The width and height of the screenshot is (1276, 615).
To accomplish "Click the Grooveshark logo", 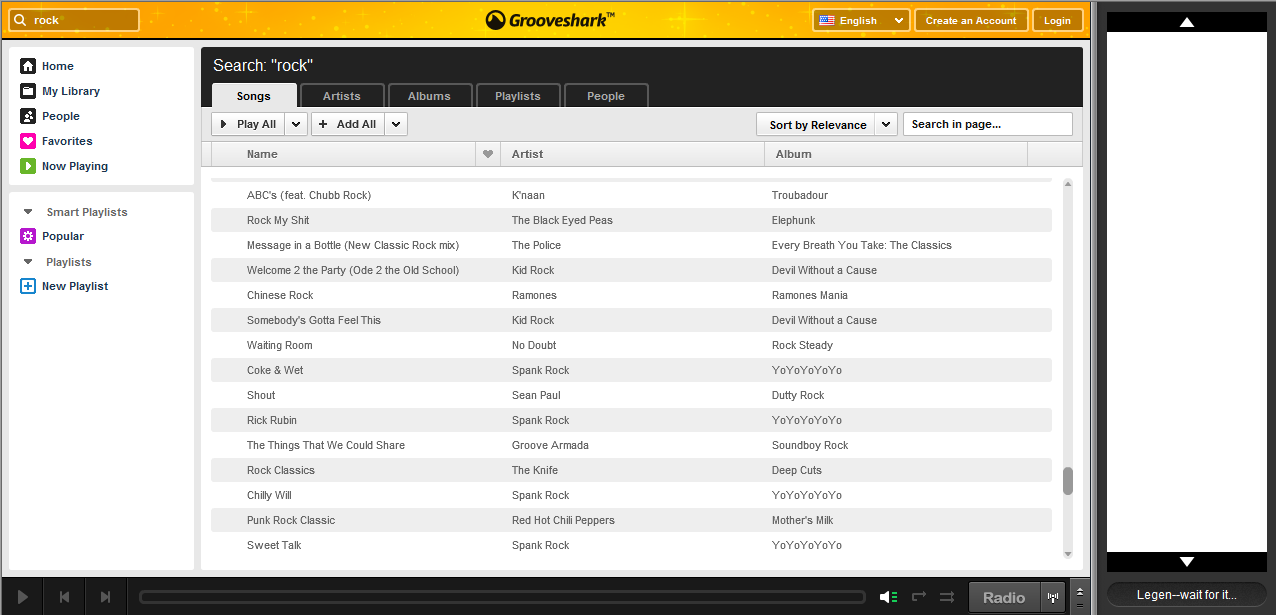I will coord(550,20).
